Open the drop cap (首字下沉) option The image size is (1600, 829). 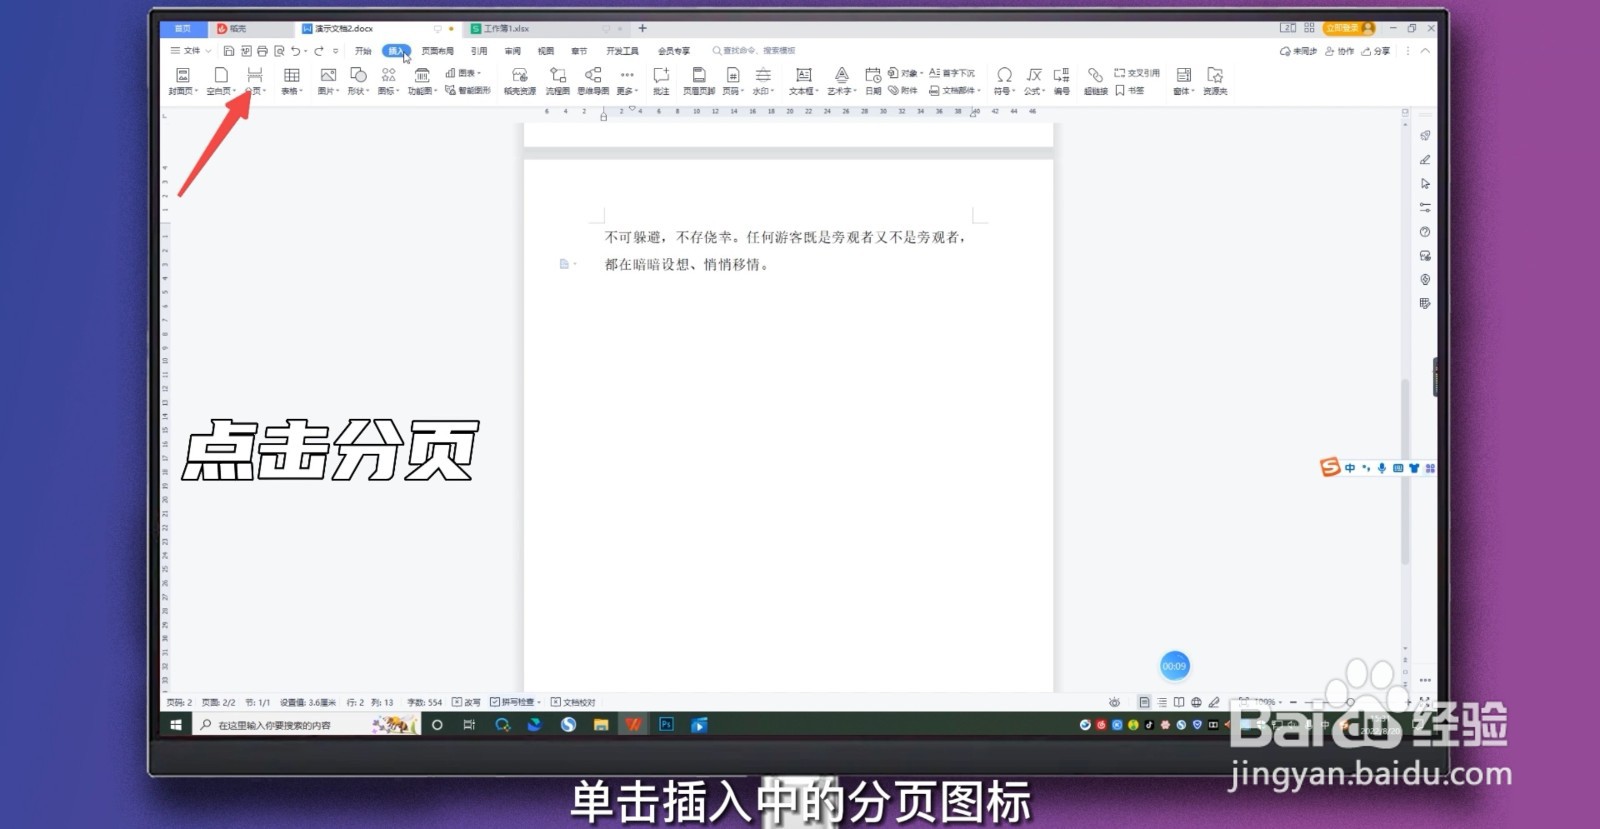pos(952,73)
